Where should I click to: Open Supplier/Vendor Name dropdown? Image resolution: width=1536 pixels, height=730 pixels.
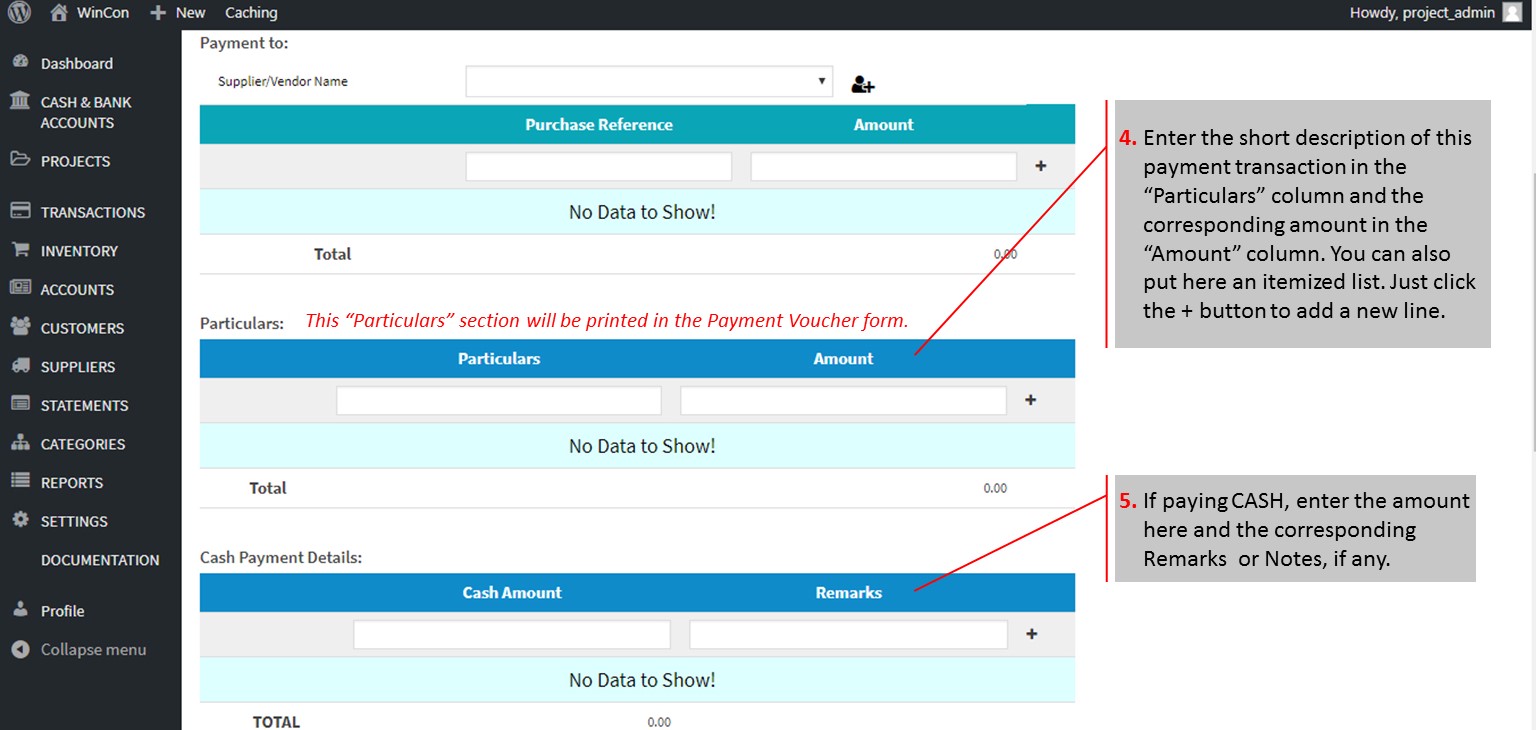click(649, 81)
